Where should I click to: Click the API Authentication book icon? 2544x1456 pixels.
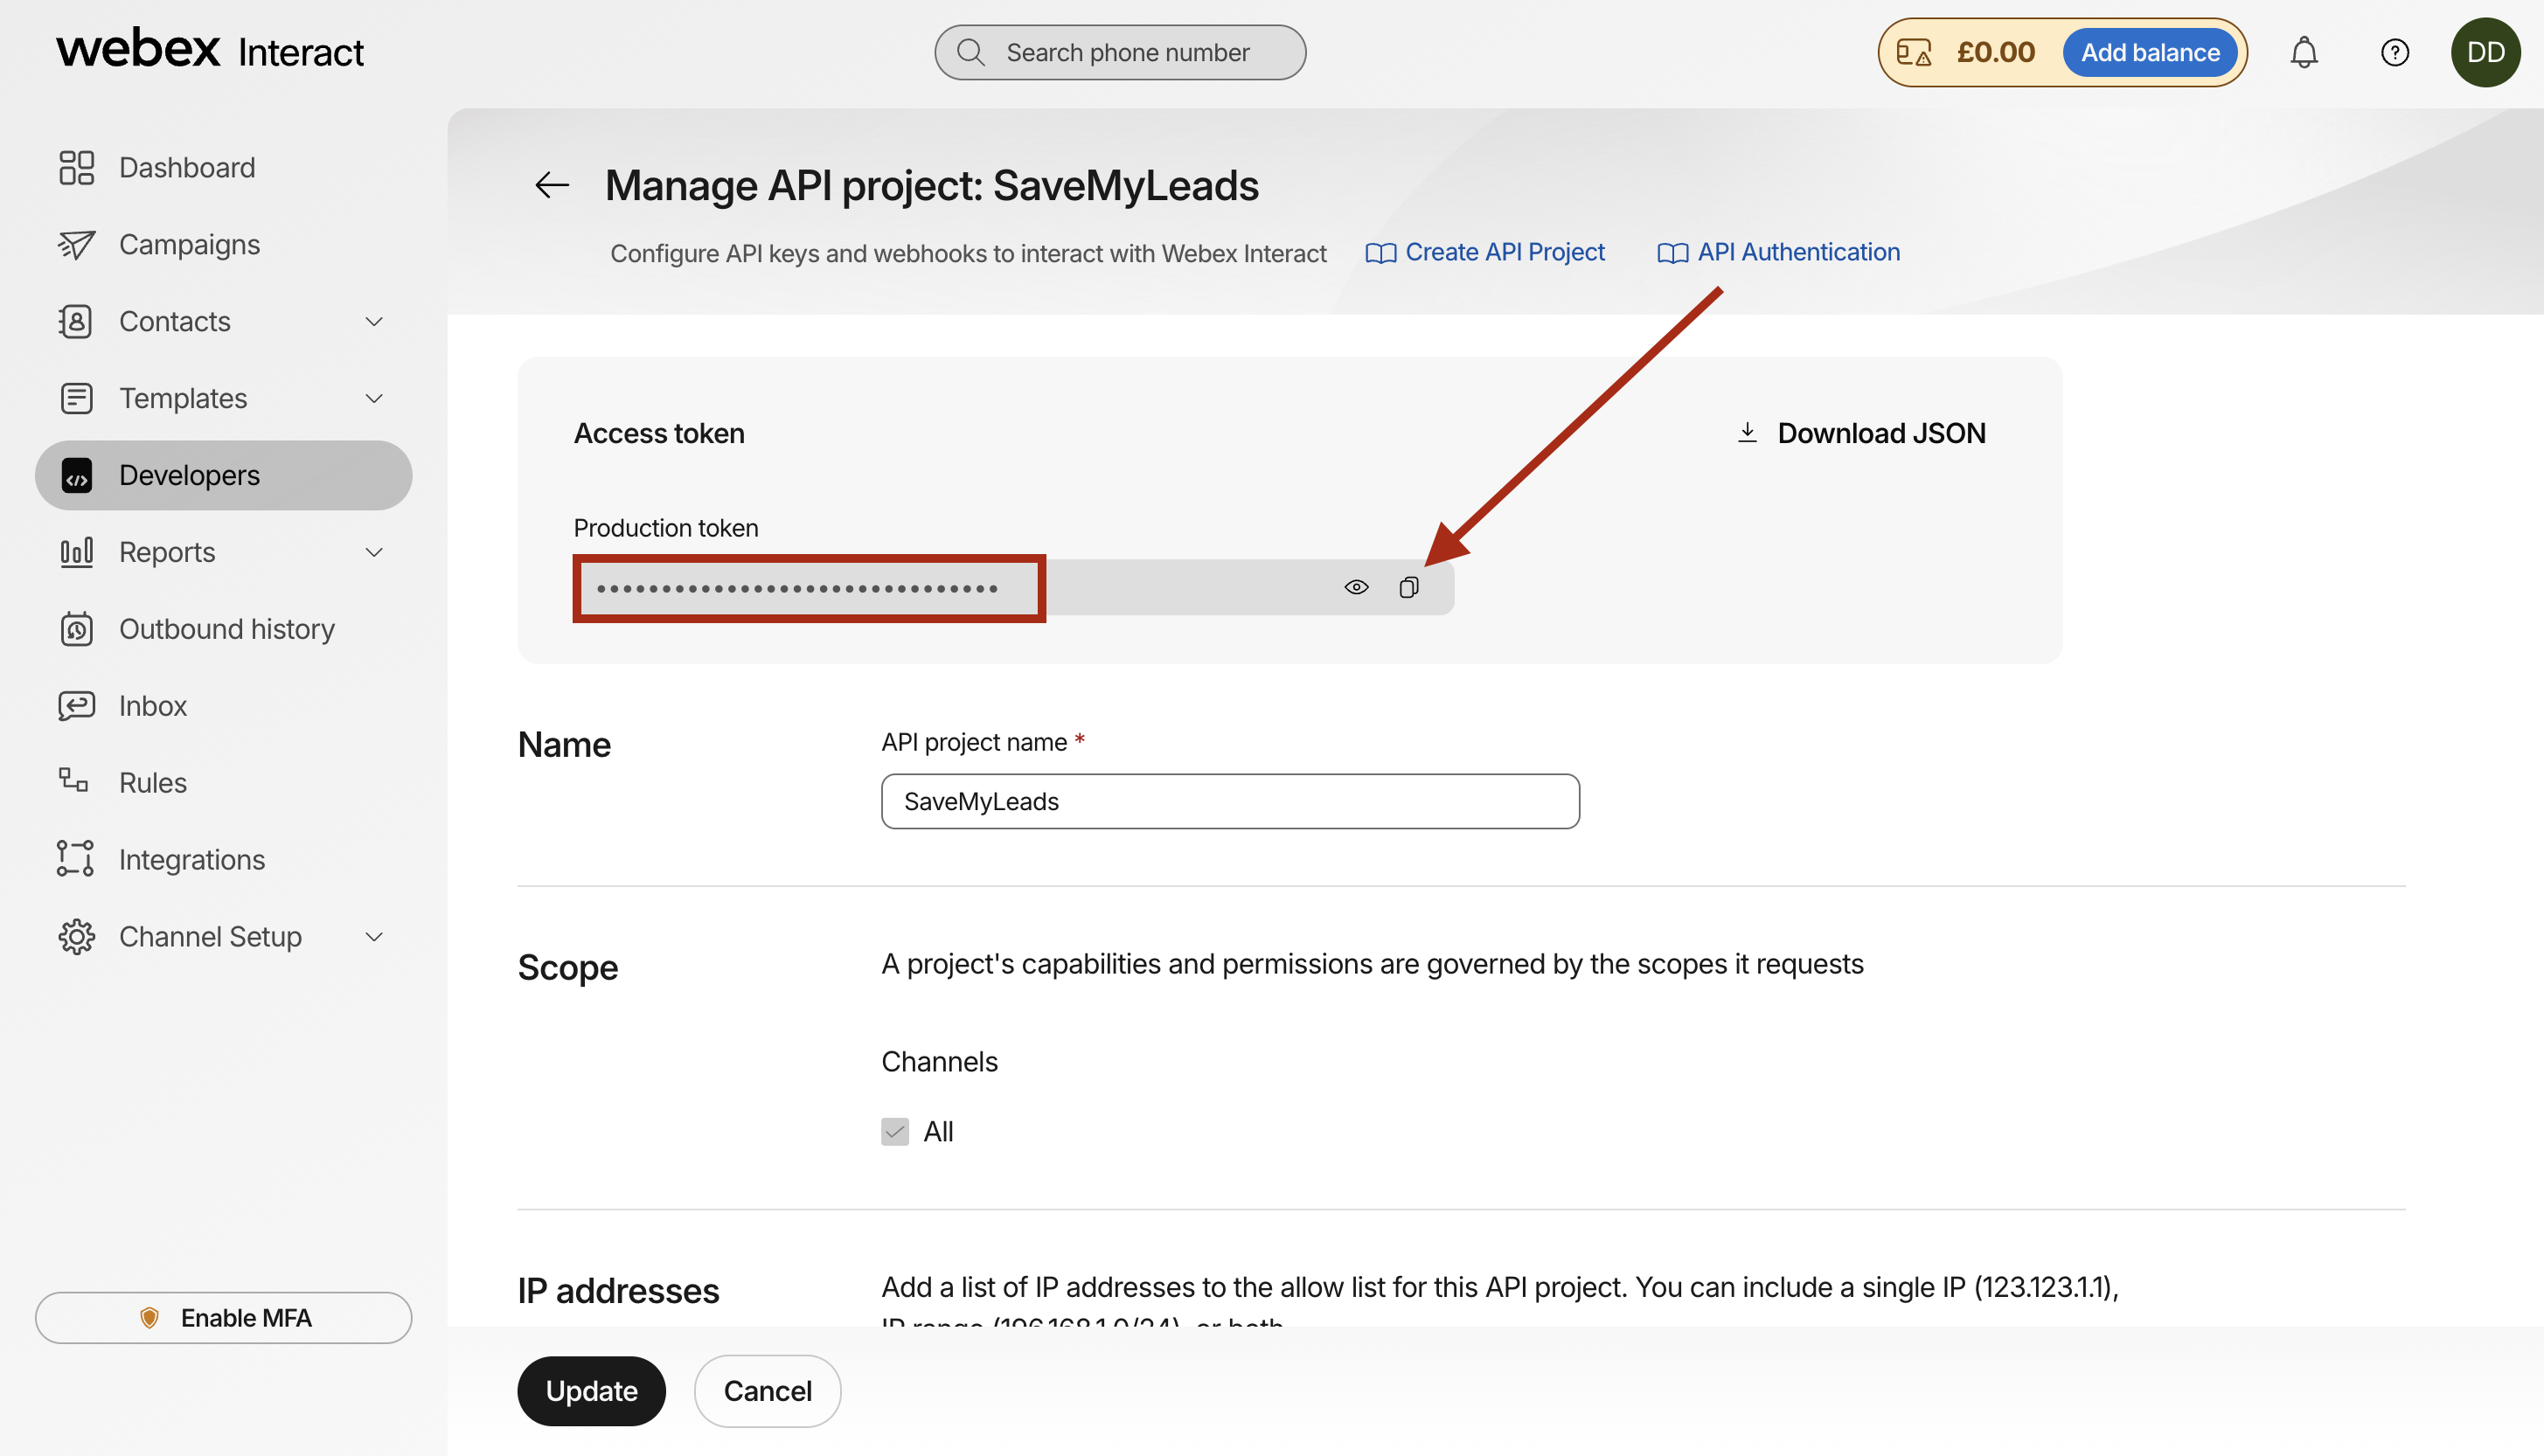click(x=1672, y=253)
